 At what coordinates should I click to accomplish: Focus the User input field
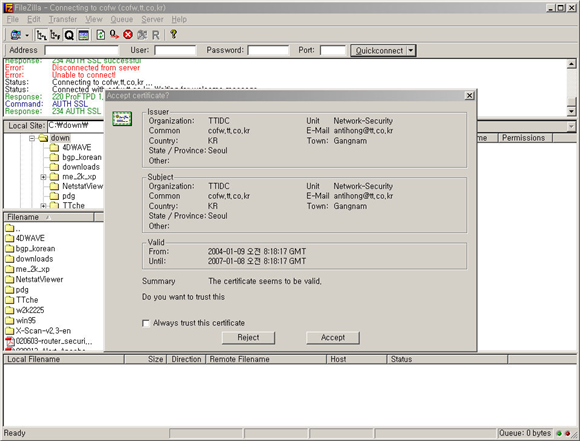coord(175,50)
